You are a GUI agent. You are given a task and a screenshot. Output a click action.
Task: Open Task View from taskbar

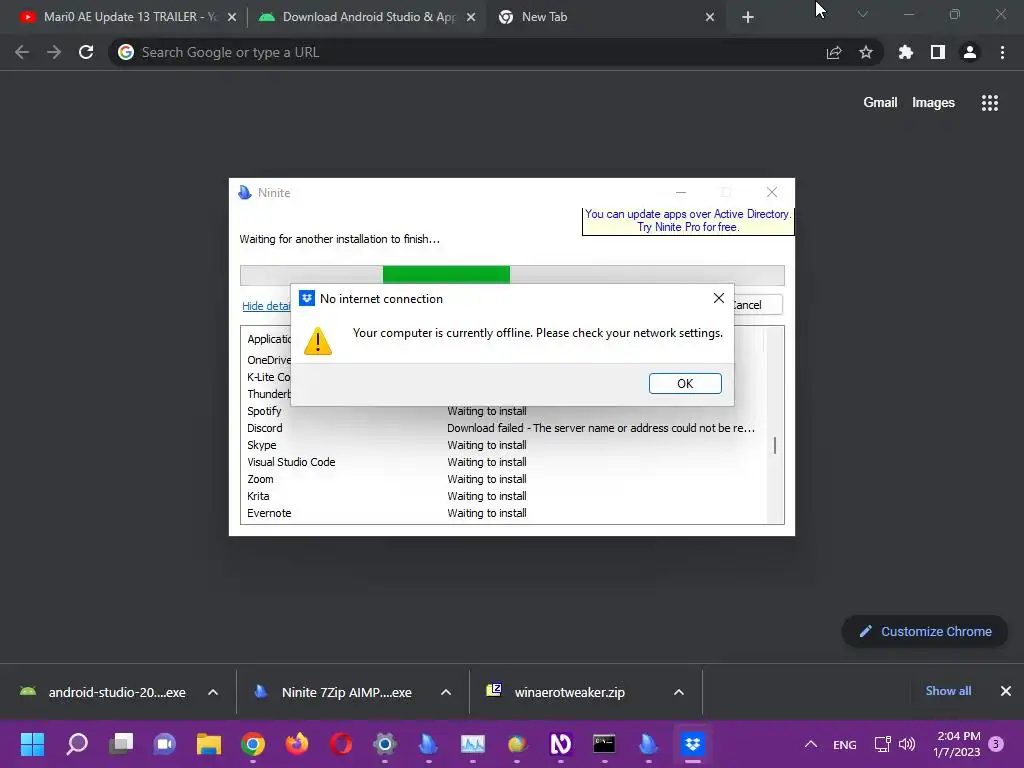(x=121, y=744)
